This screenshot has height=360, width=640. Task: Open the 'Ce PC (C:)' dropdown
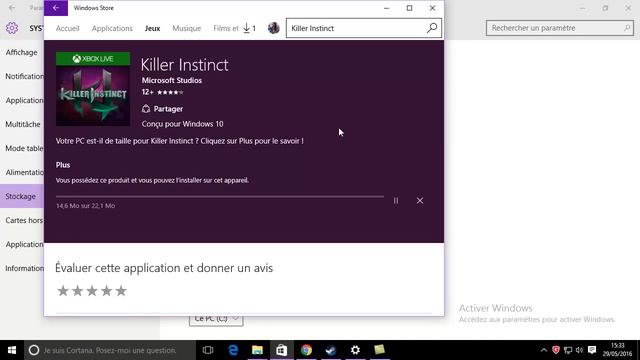coord(216,319)
